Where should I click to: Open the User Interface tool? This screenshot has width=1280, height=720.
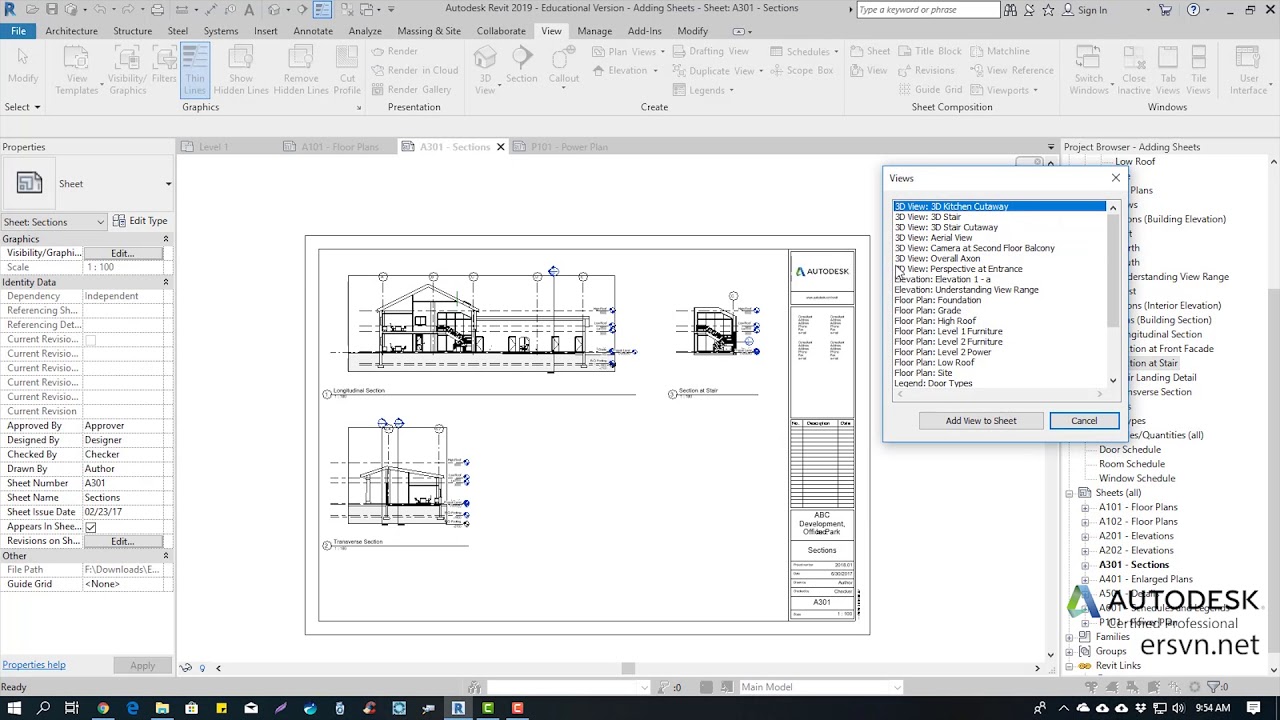pos(1248,70)
